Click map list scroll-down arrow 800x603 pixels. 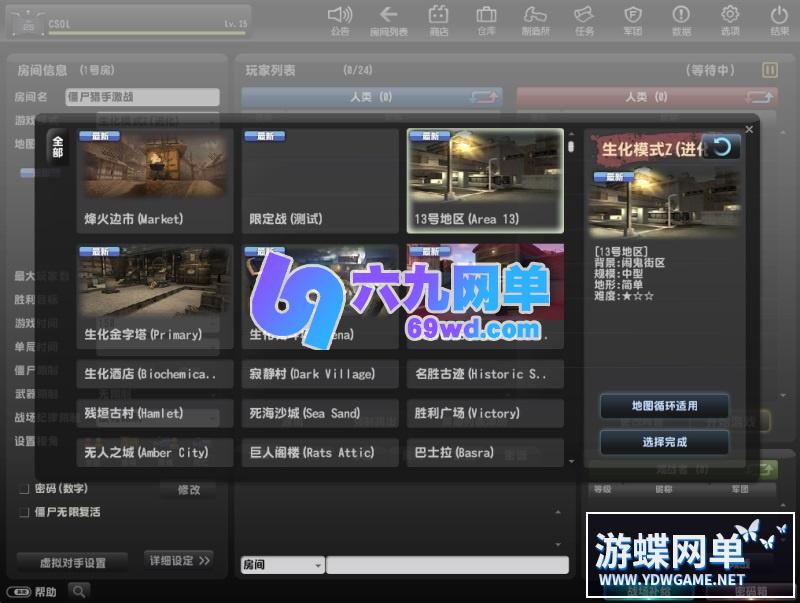(571, 462)
